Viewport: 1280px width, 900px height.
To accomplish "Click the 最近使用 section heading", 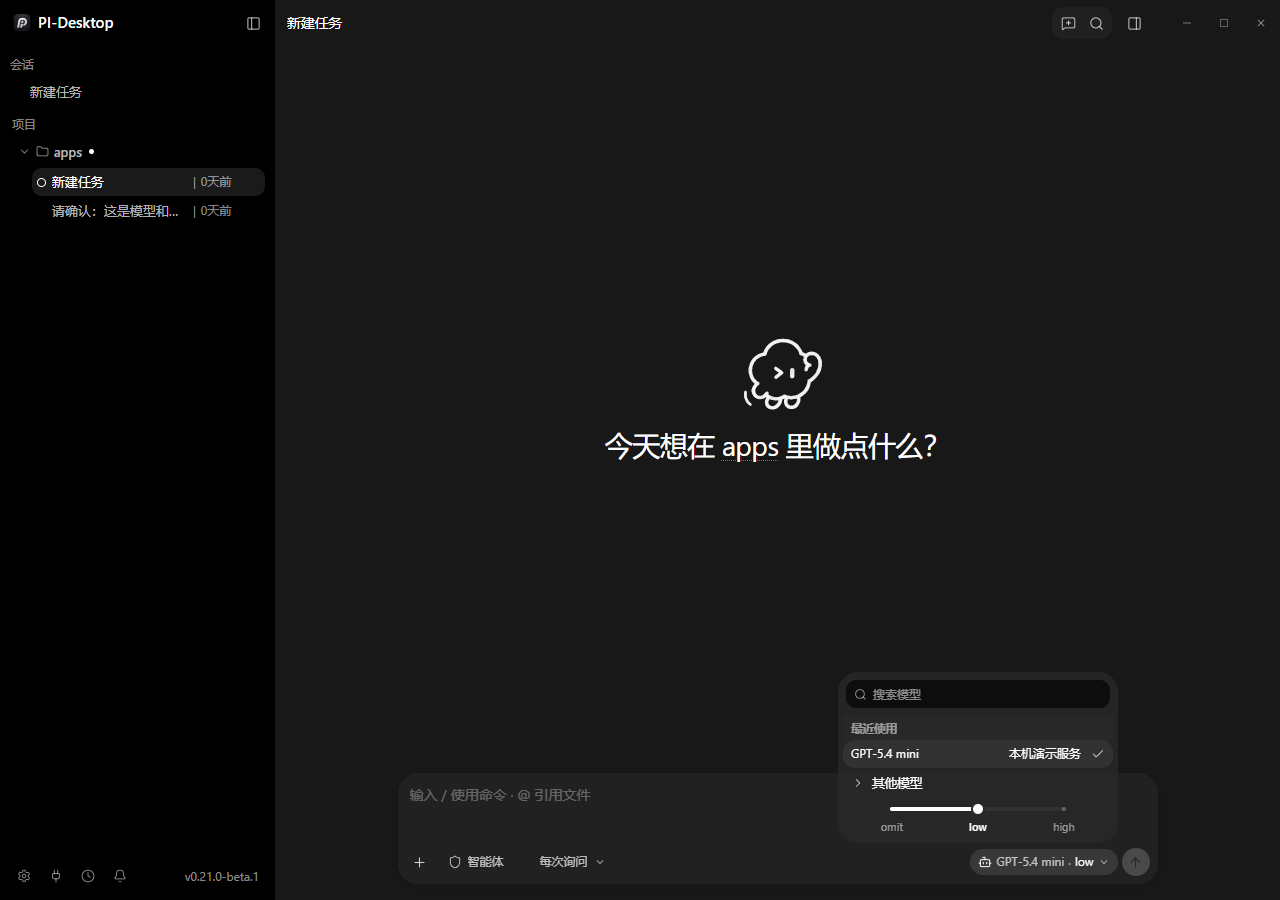I will (x=874, y=729).
